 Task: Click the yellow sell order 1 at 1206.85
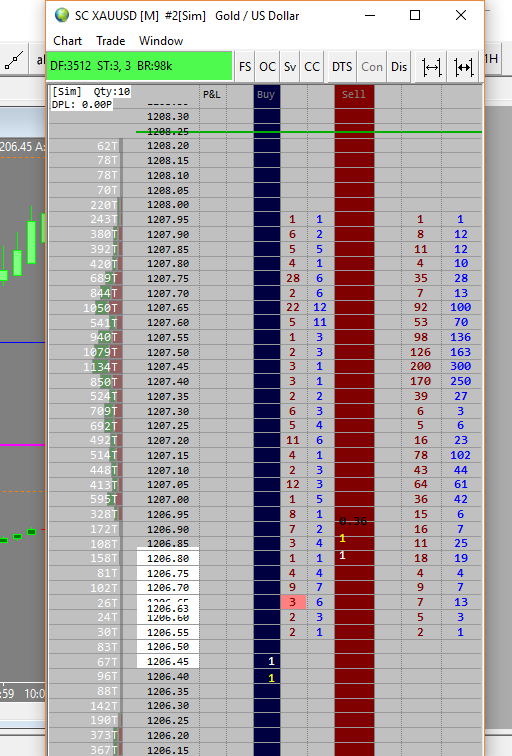pyautogui.click(x=342, y=539)
